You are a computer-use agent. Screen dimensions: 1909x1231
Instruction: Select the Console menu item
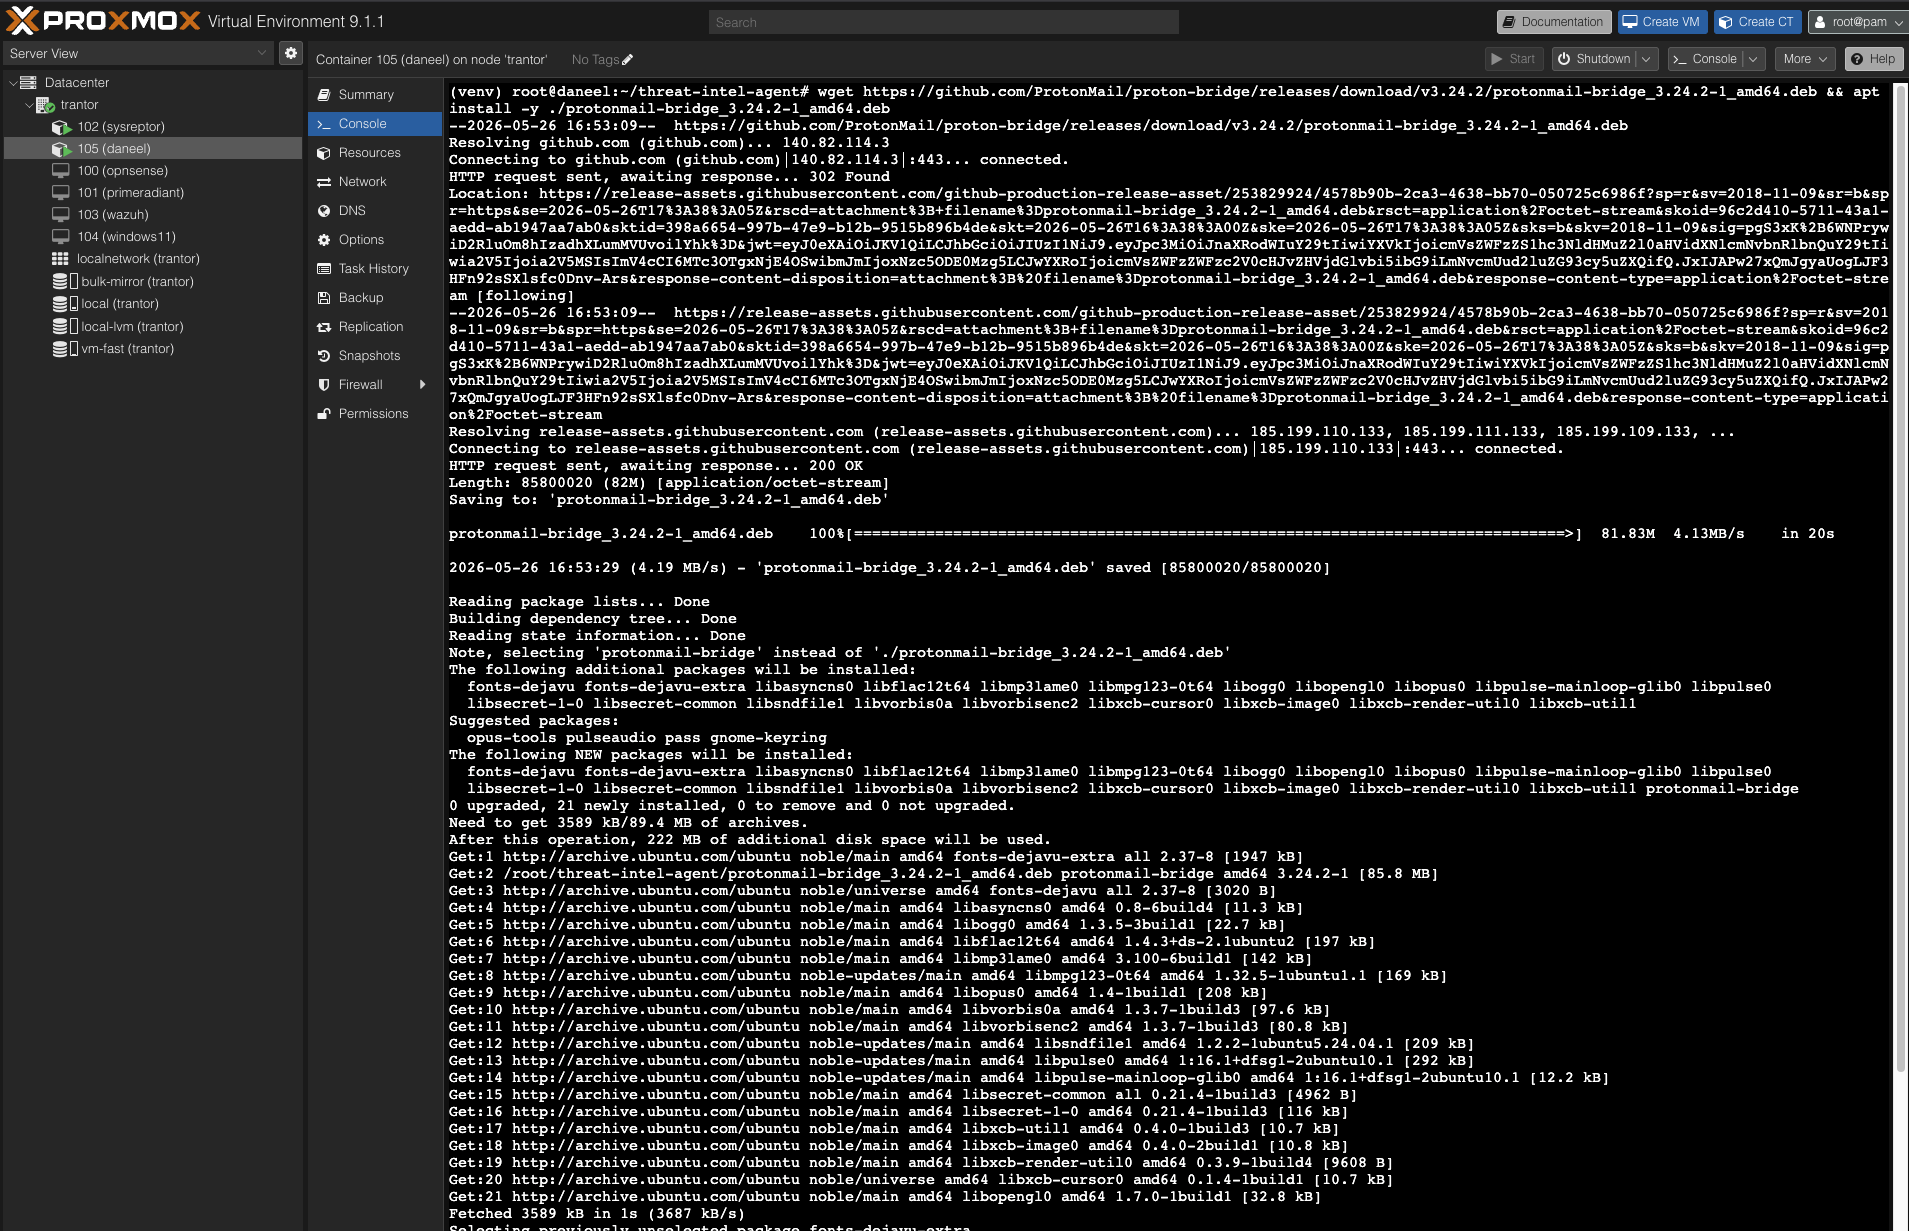click(374, 124)
